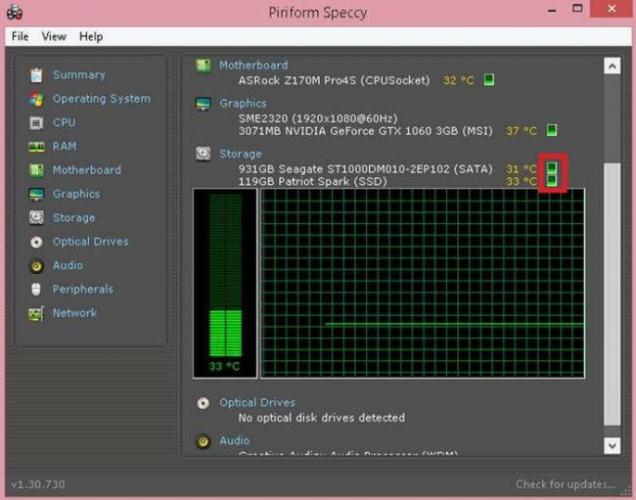Click Check for updates link
The image size is (636, 500).
[x=563, y=484]
